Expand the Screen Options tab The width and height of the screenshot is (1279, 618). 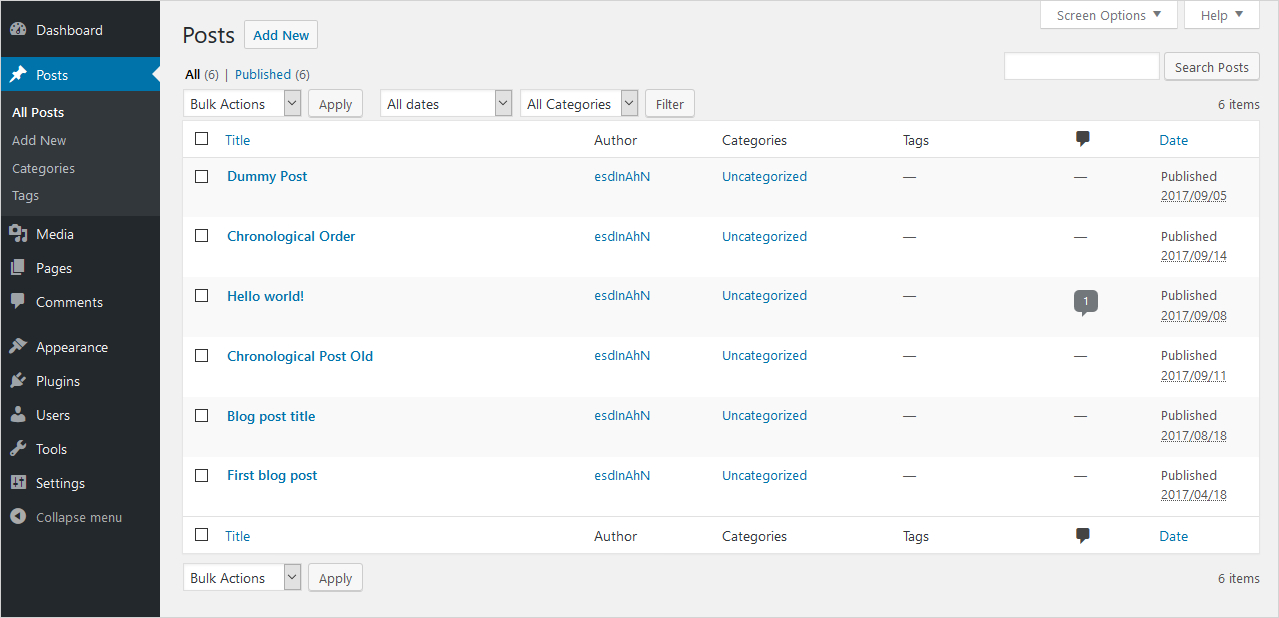tap(1108, 15)
